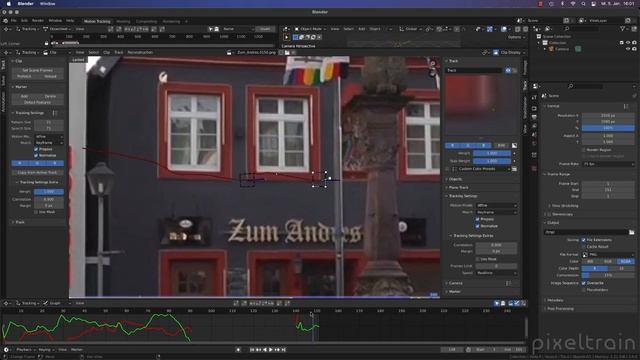Toggle Prepass checkbox in left panel
Image resolution: width=640 pixels, height=360 pixels.
[x=36, y=149]
